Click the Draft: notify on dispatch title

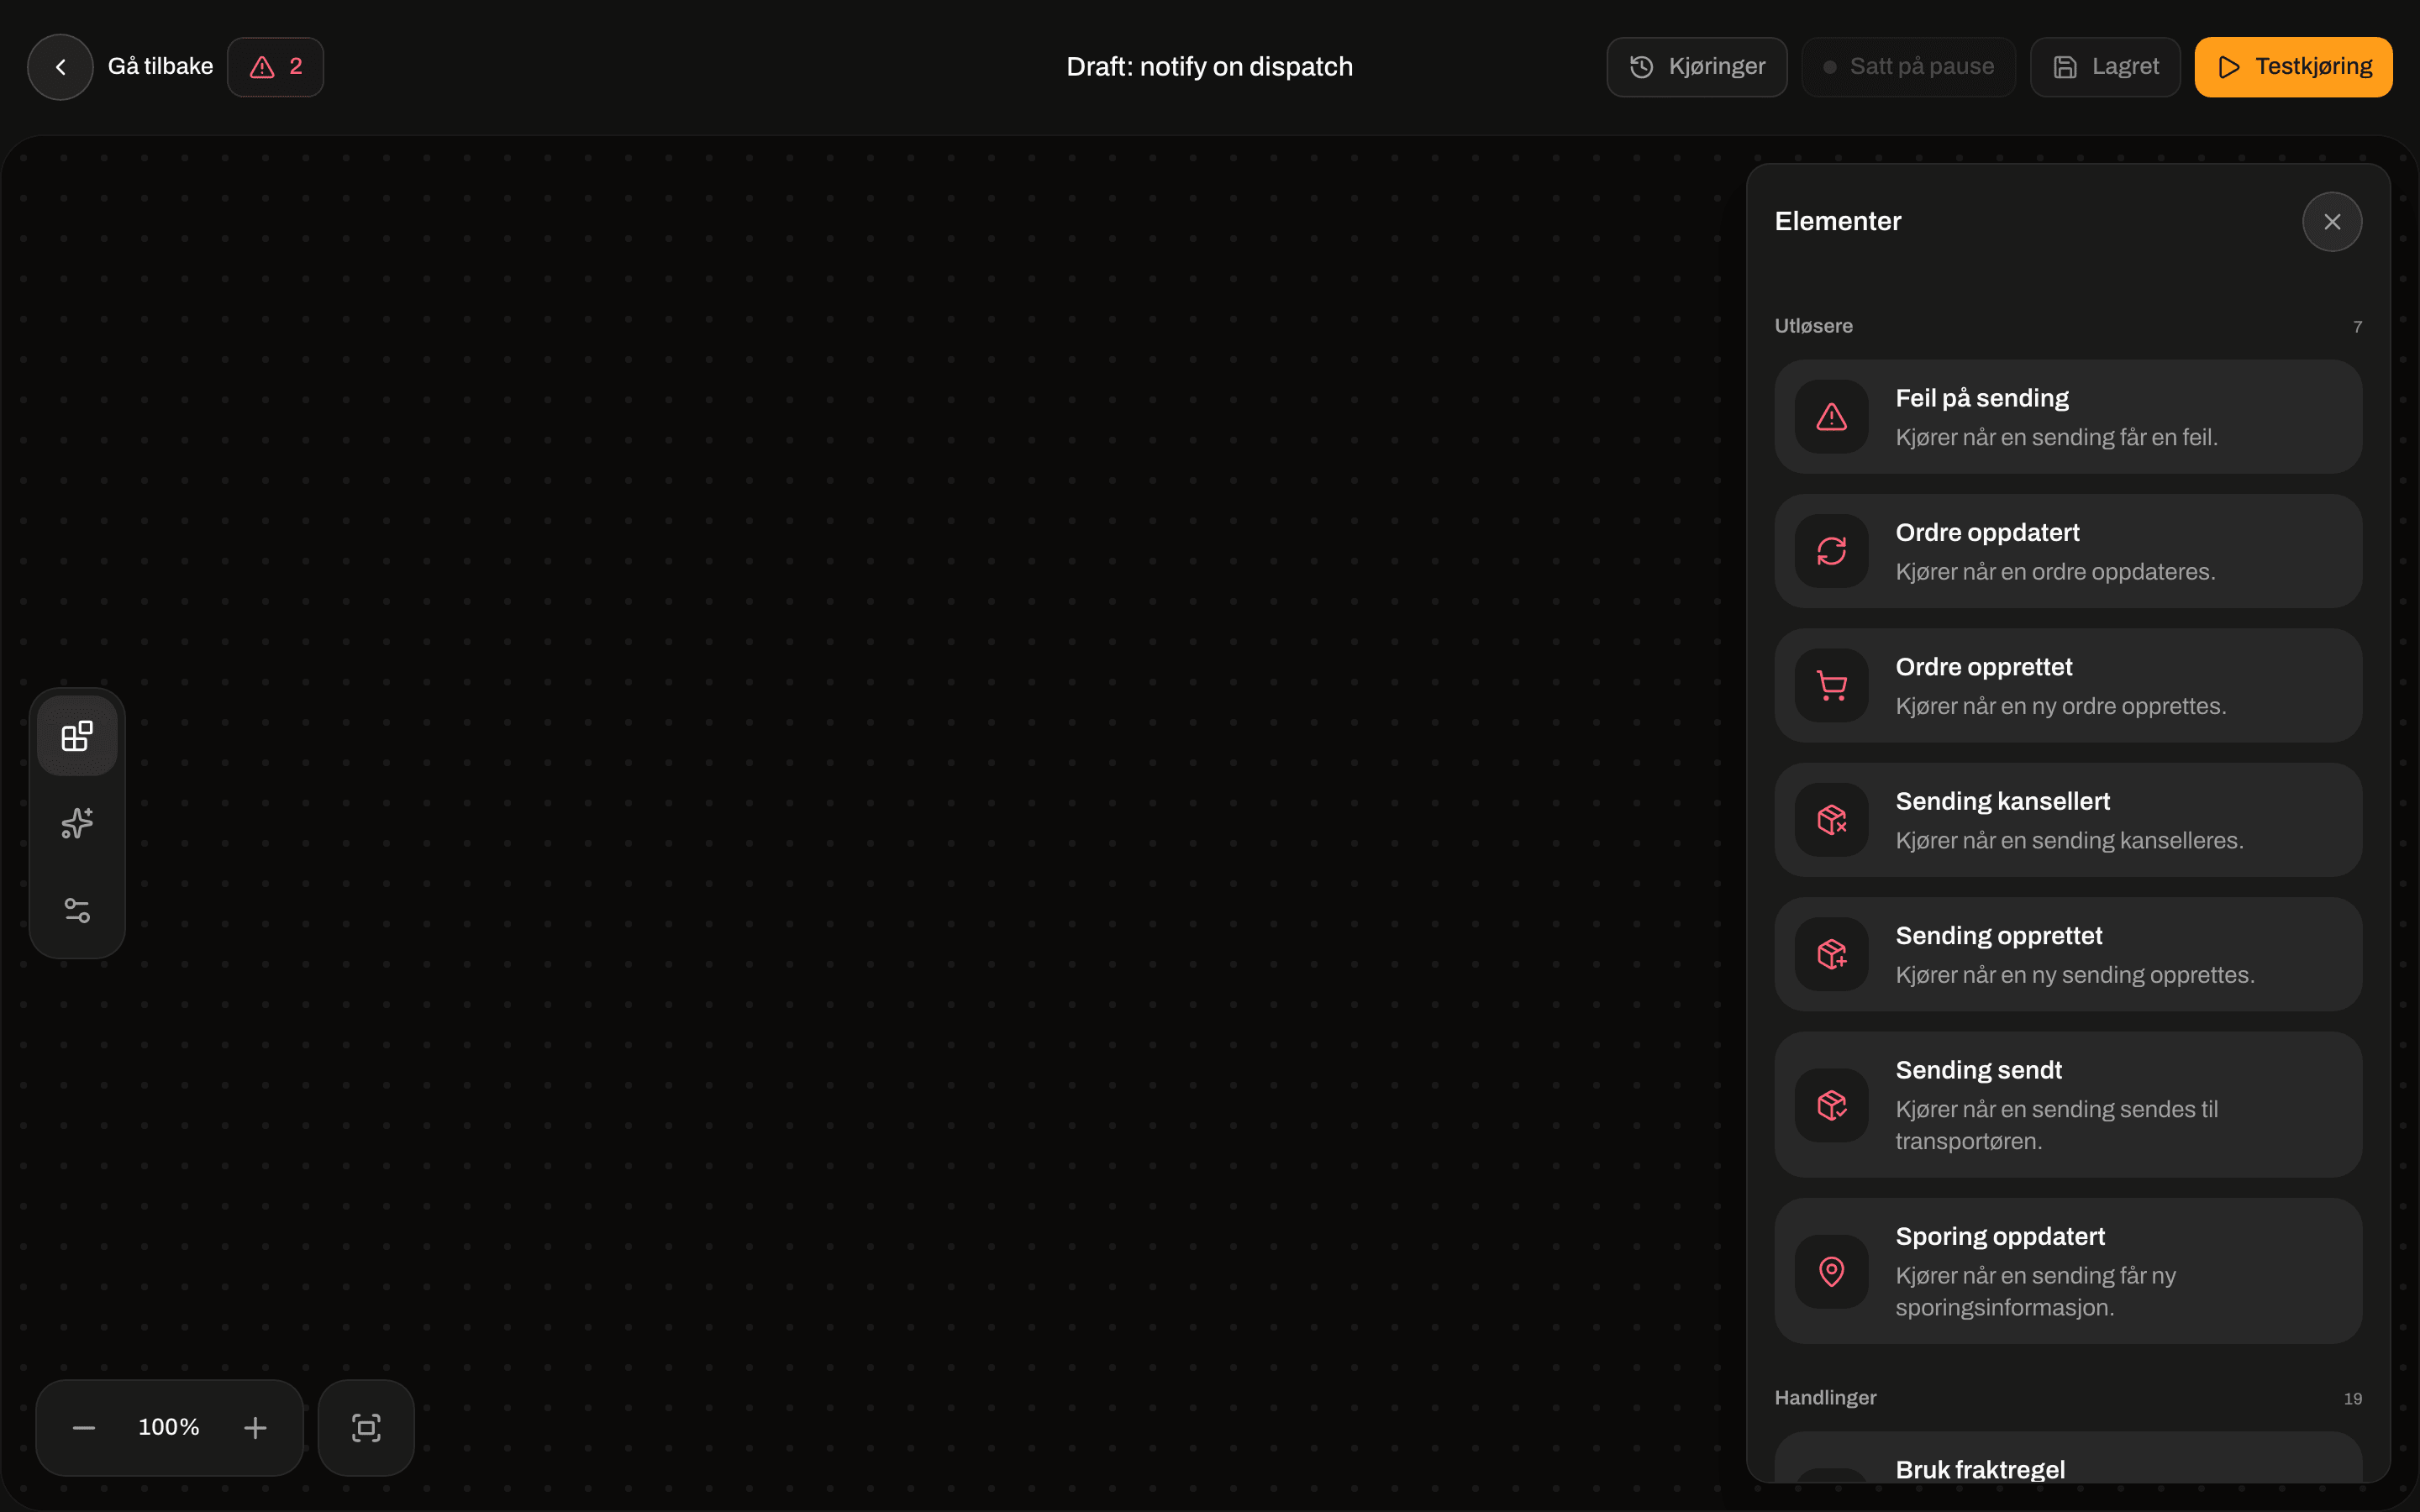(1209, 67)
